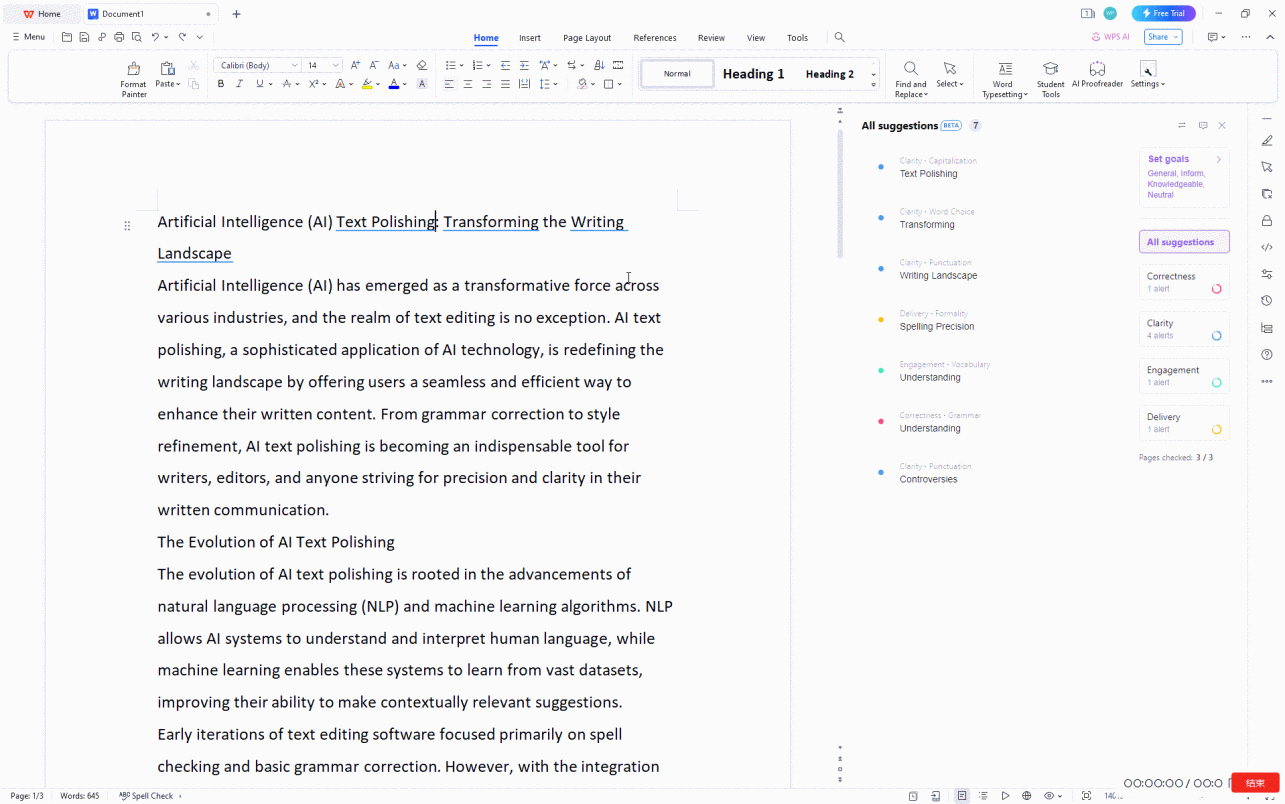Click the Undo arrow

point(155,37)
